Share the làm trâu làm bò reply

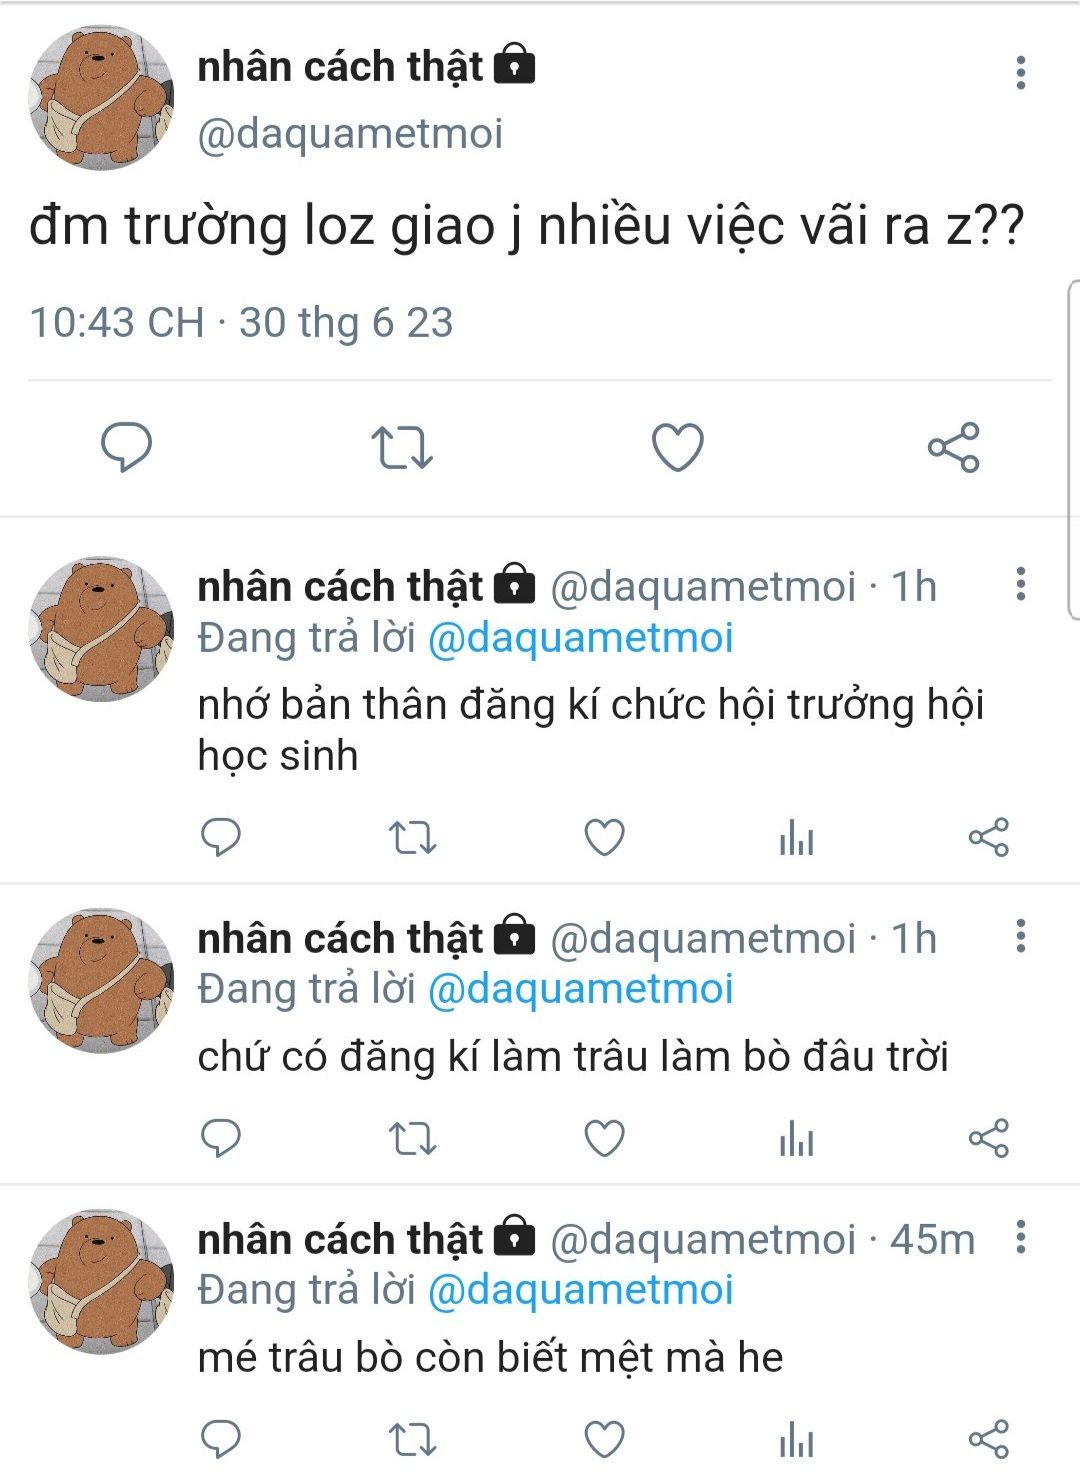pyautogui.click(x=989, y=1139)
